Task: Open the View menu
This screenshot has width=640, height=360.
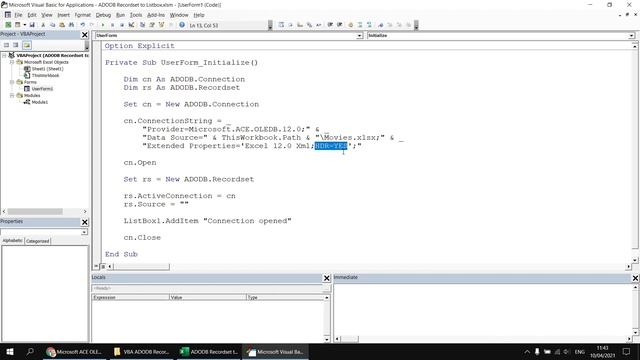Action: (47, 15)
